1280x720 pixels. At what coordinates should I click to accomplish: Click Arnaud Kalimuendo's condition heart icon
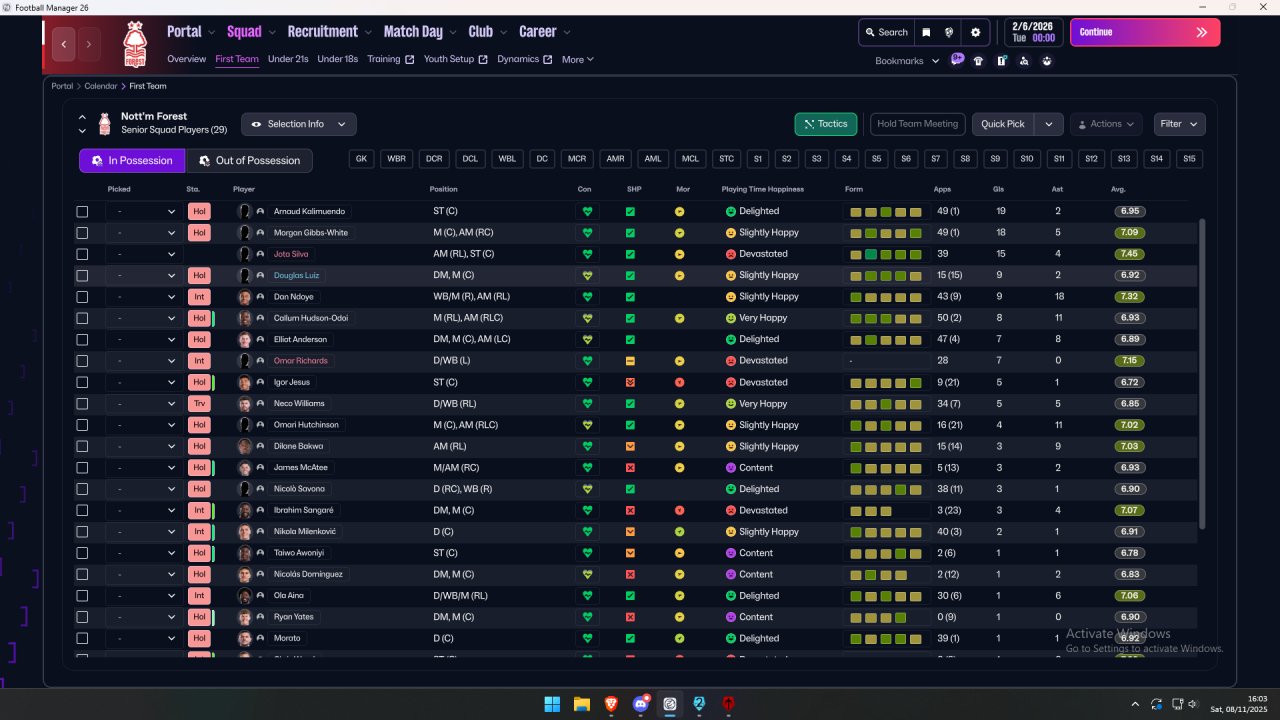tap(588, 212)
